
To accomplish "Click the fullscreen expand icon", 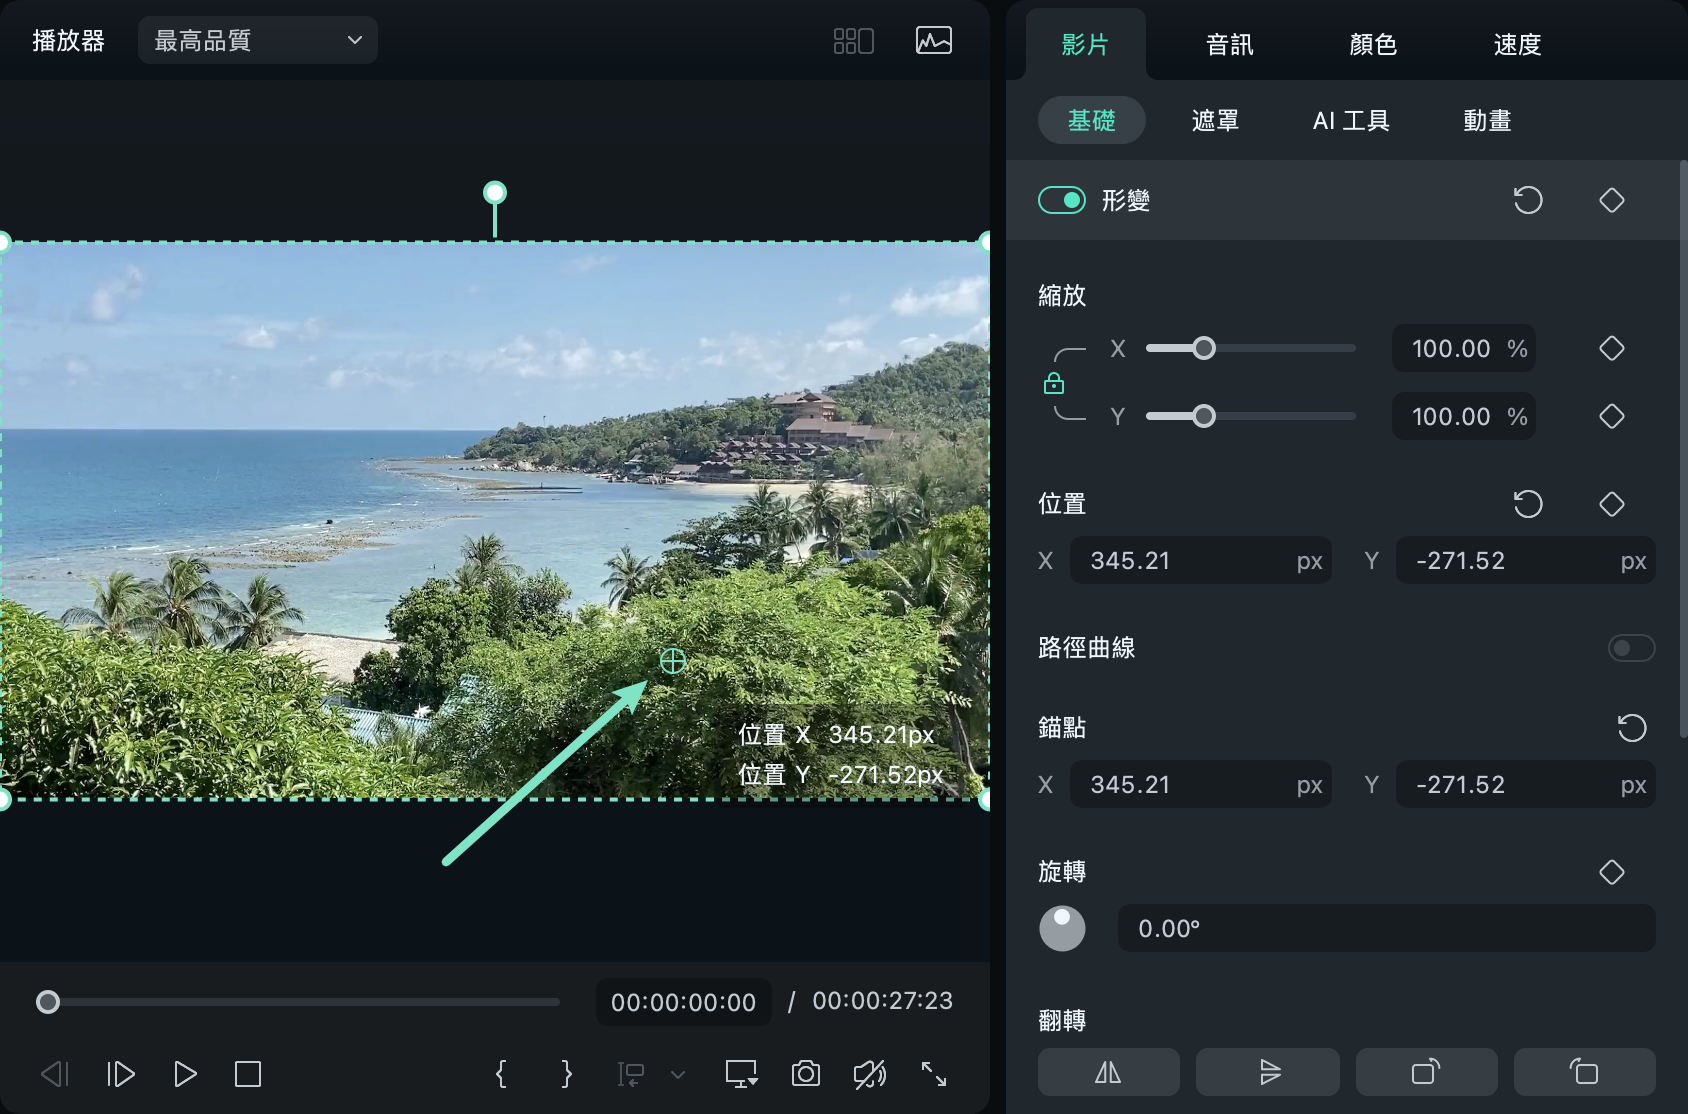I will (x=934, y=1074).
